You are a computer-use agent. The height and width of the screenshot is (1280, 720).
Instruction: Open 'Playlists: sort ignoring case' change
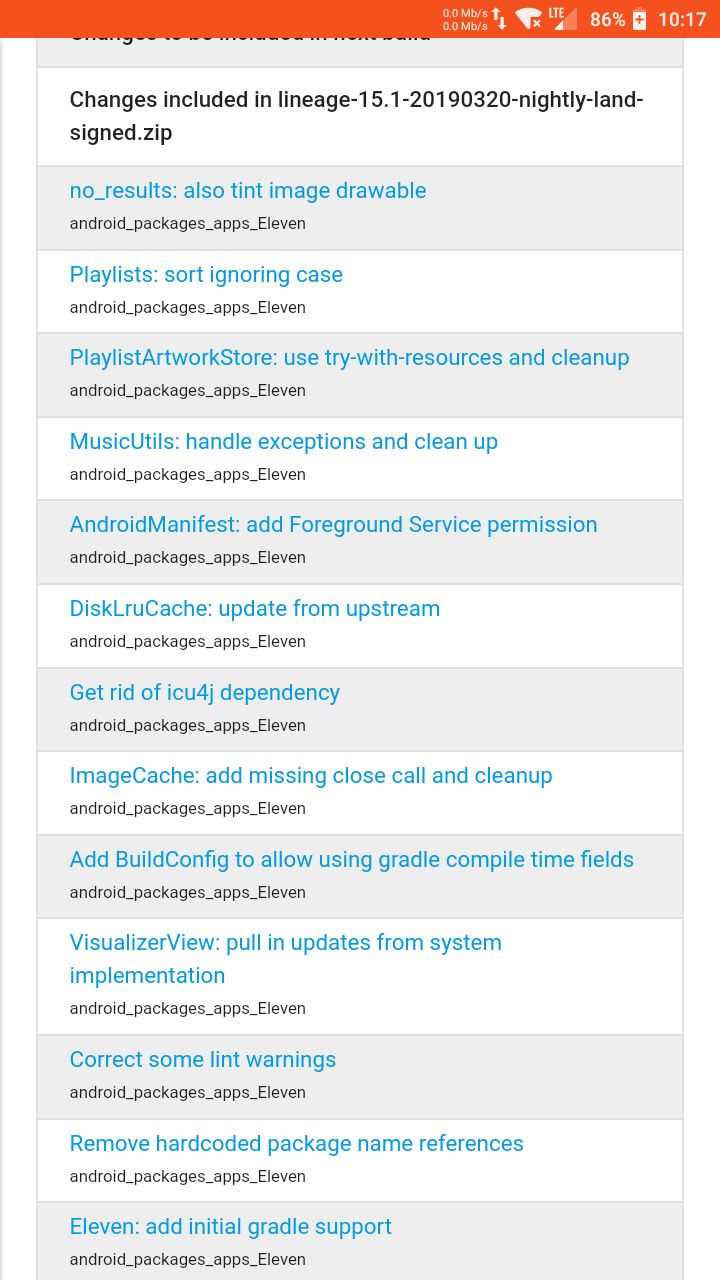tap(206, 275)
